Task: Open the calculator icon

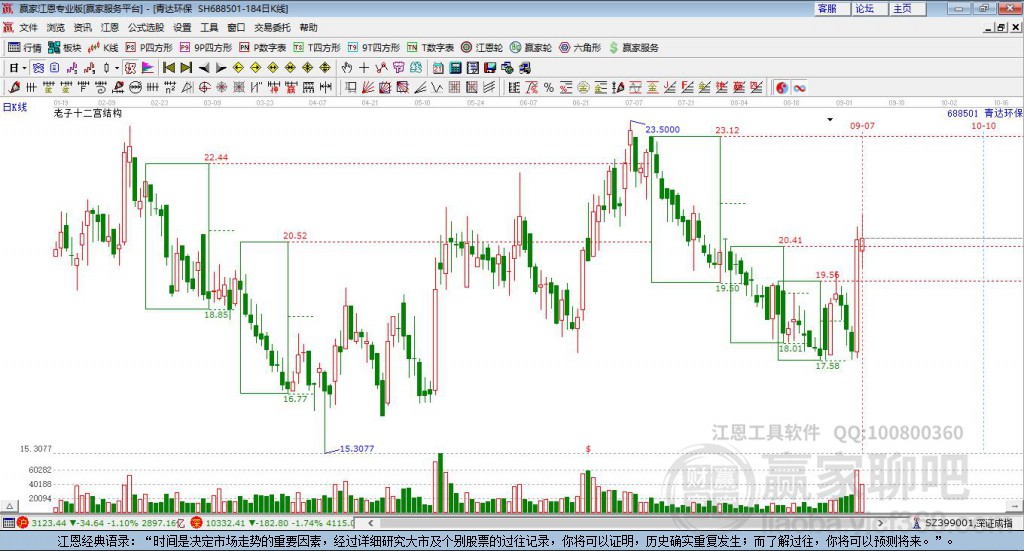Action: pyautogui.click(x=456, y=68)
